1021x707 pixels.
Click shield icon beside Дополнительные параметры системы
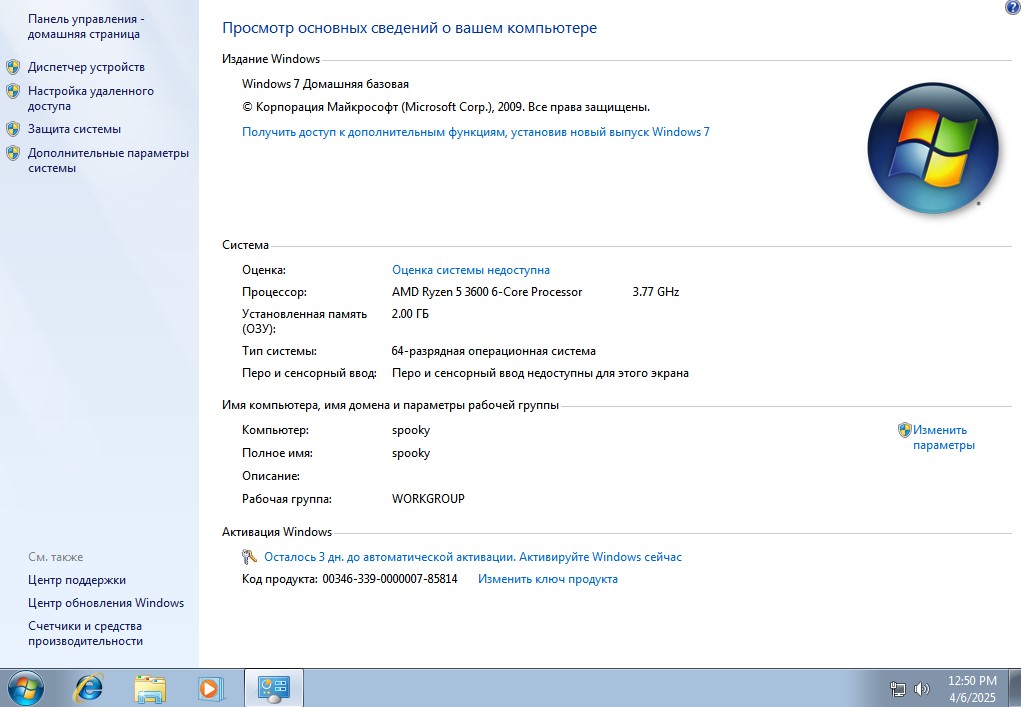[13, 153]
